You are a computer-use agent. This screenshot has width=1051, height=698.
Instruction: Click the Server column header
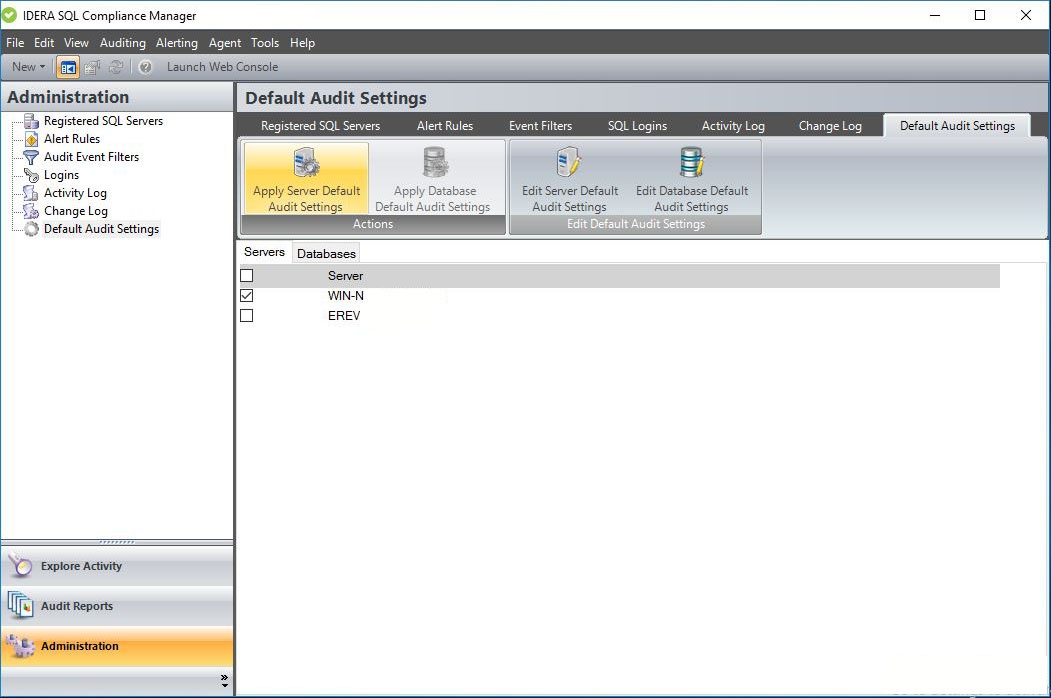345,276
